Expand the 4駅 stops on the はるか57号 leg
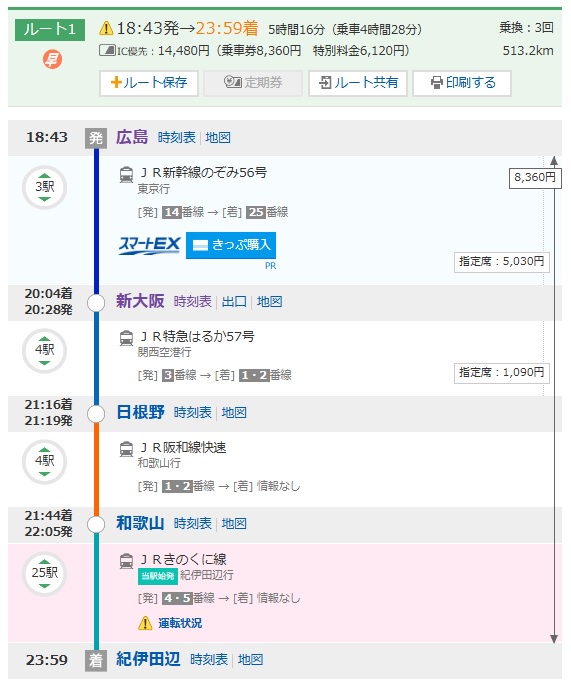This screenshot has width=571, height=687. click(x=44, y=351)
